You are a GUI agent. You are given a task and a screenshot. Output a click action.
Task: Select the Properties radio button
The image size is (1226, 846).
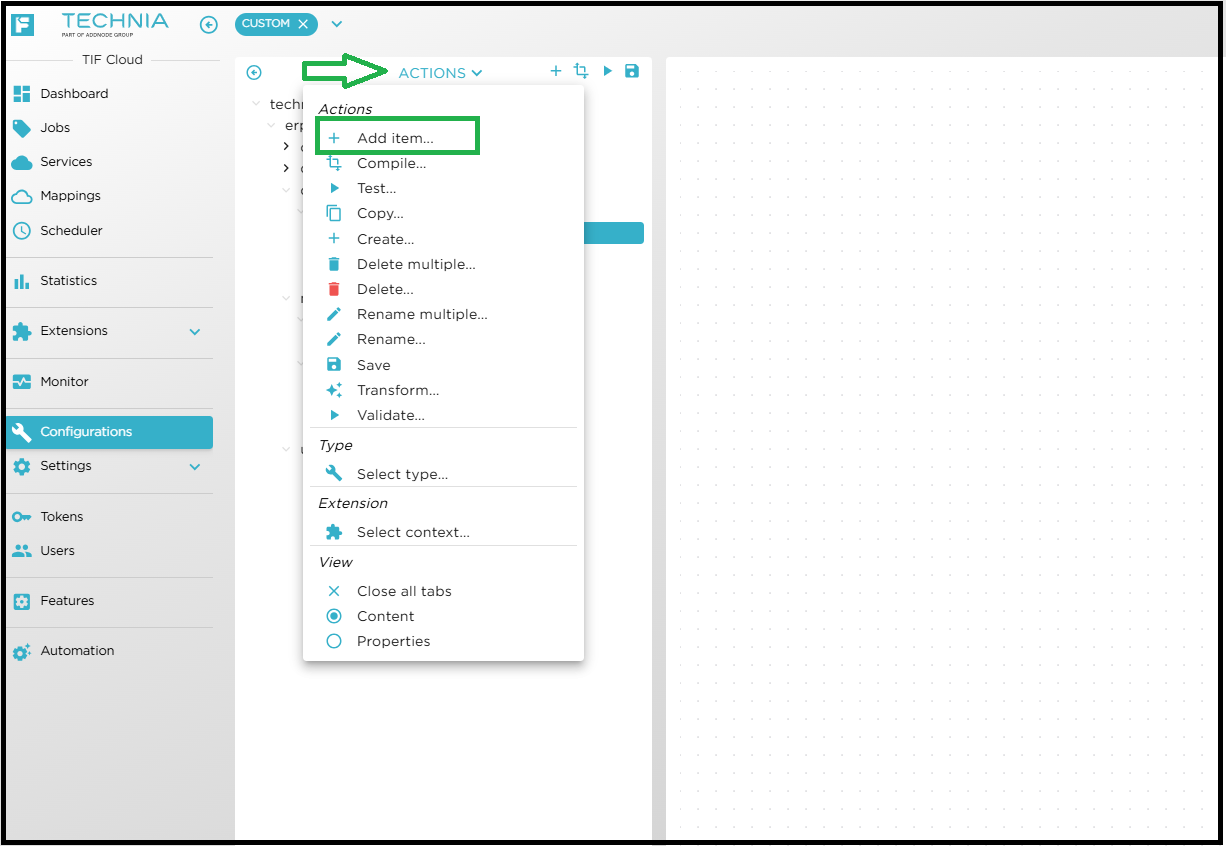point(334,641)
